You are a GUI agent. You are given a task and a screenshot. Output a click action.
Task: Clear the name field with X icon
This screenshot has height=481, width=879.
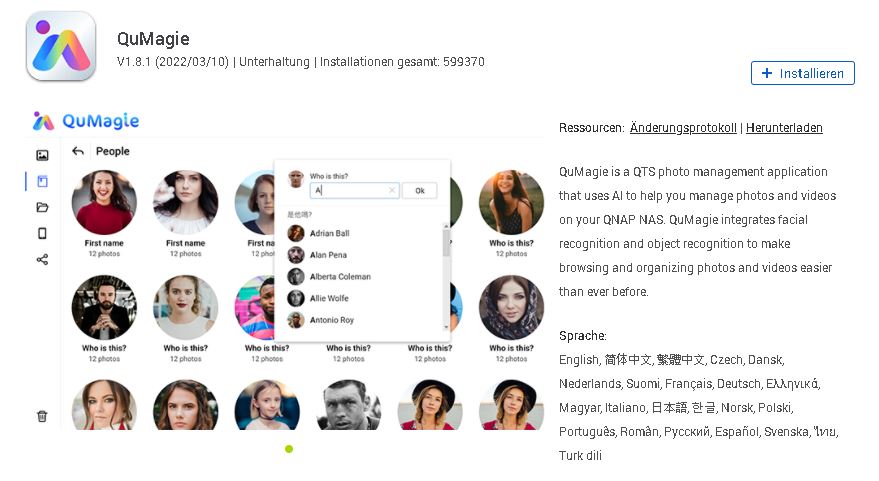coord(392,191)
